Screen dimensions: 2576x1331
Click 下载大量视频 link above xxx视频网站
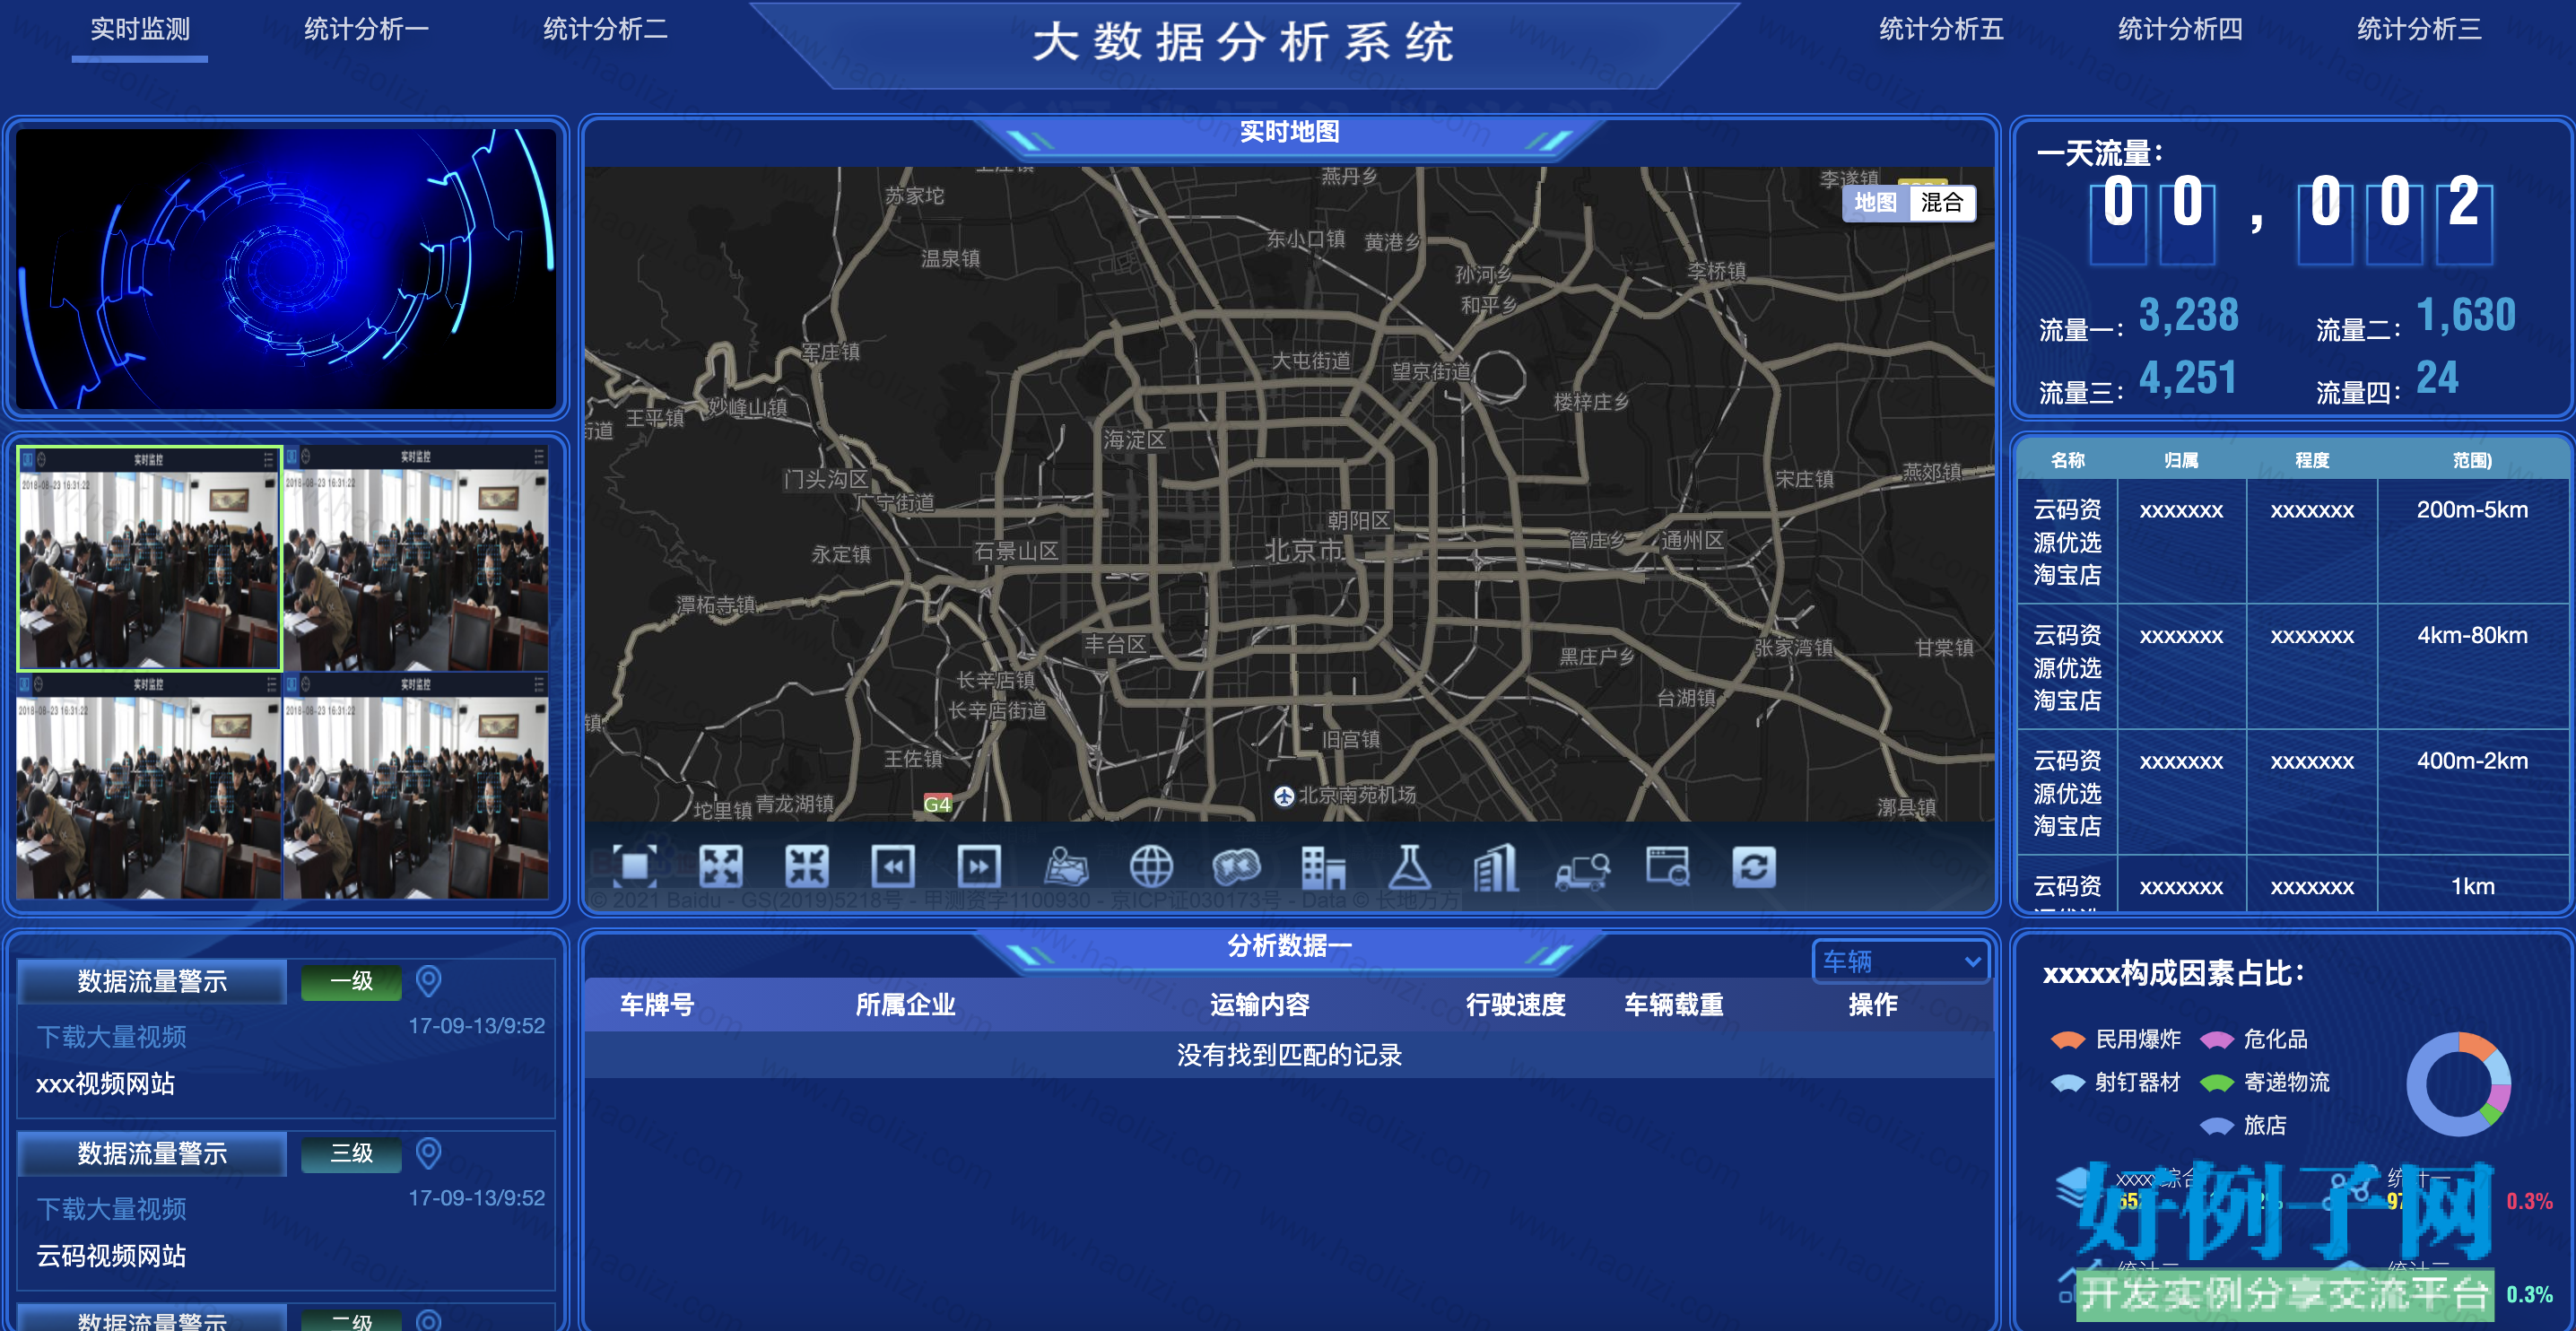111,1037
